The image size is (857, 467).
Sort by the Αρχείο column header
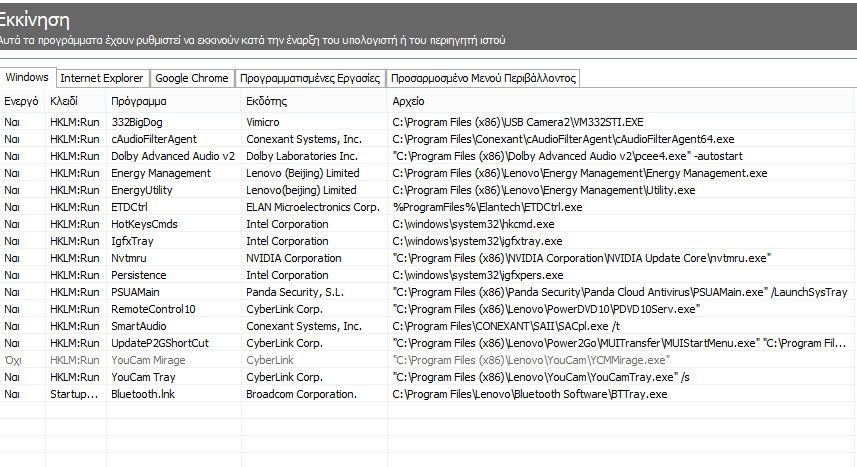click(620, 101)
